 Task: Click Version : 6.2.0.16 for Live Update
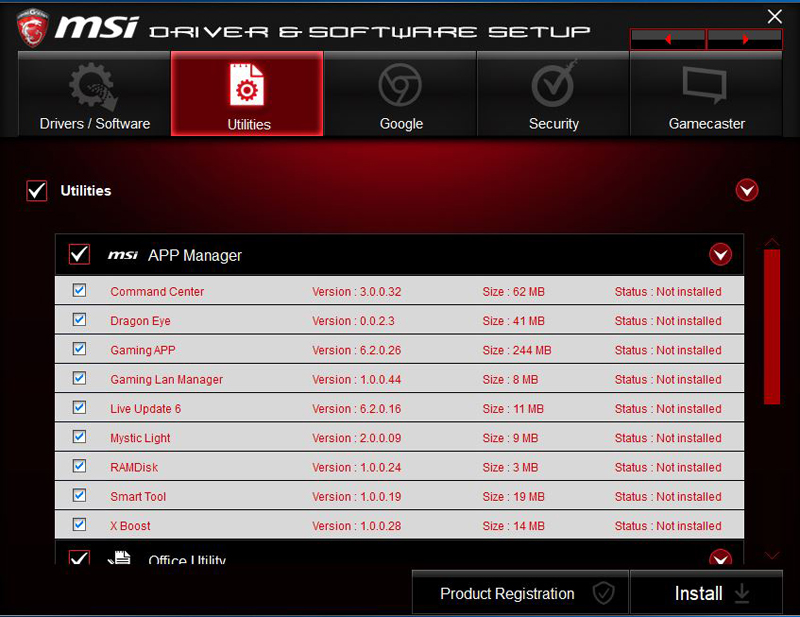click(357, 409)
